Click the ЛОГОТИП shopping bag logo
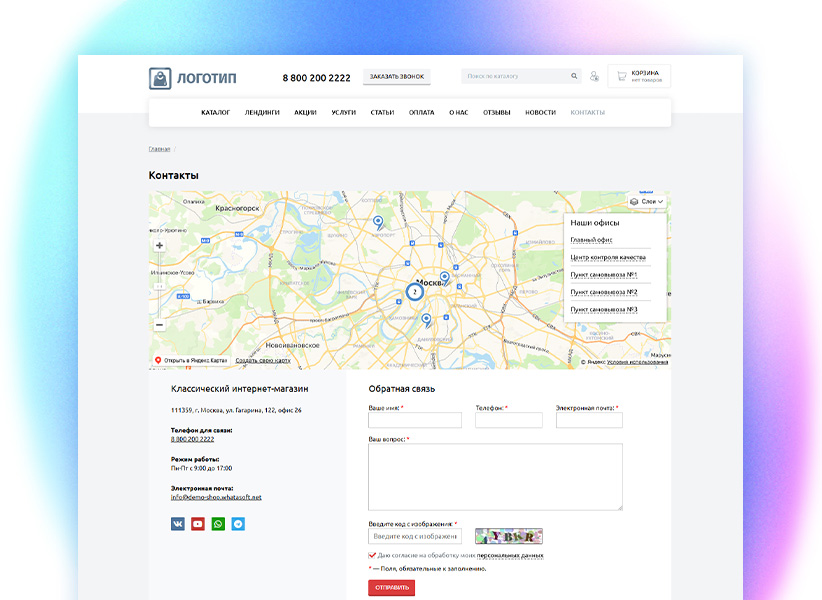Image resolution: width=822 pixels, height=600 pixels. 159,75
